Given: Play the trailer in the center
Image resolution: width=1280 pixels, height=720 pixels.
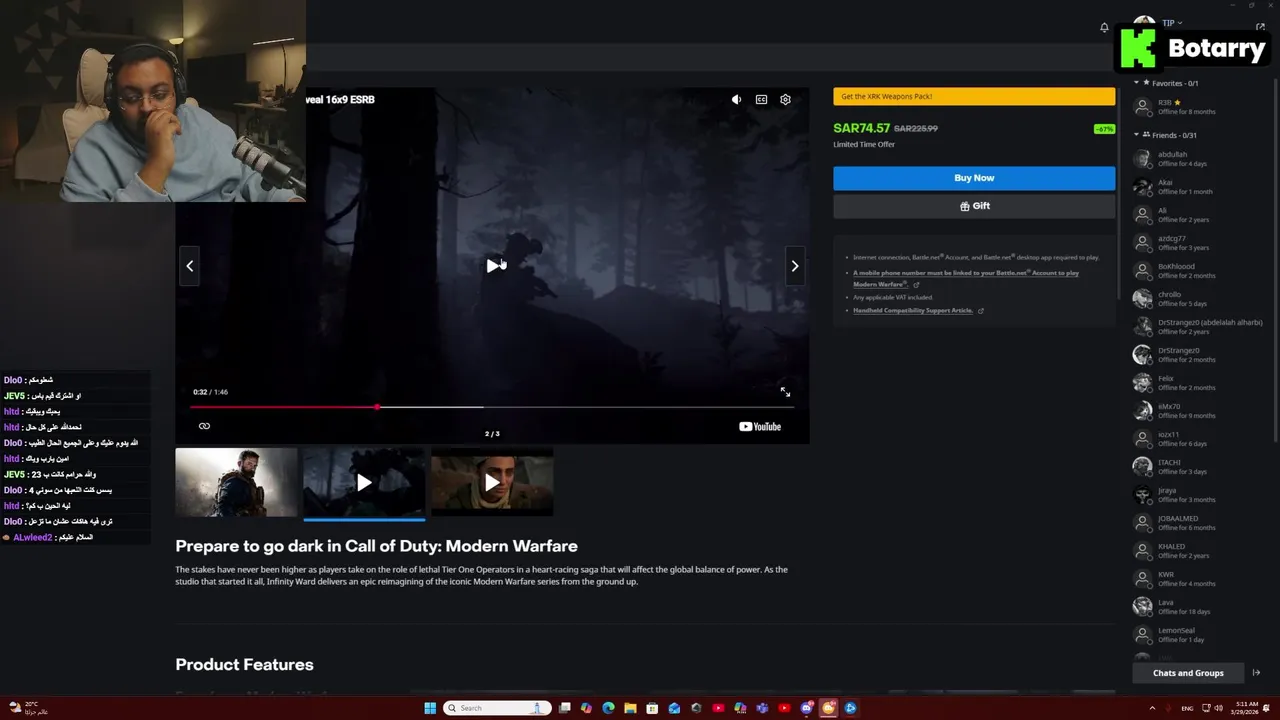Looking at the screenshot, I should pos(494,265).
